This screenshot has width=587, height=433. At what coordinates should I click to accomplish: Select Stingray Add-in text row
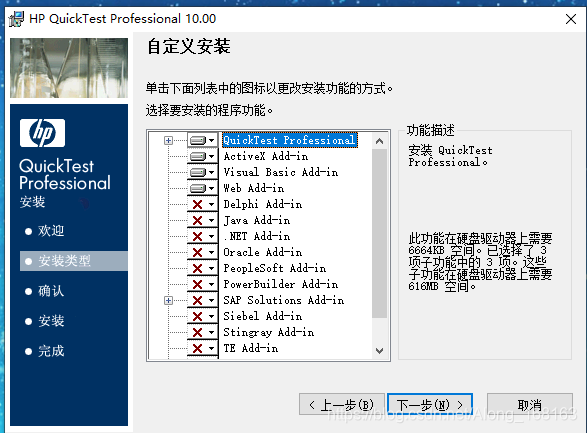tap(269, 332)
